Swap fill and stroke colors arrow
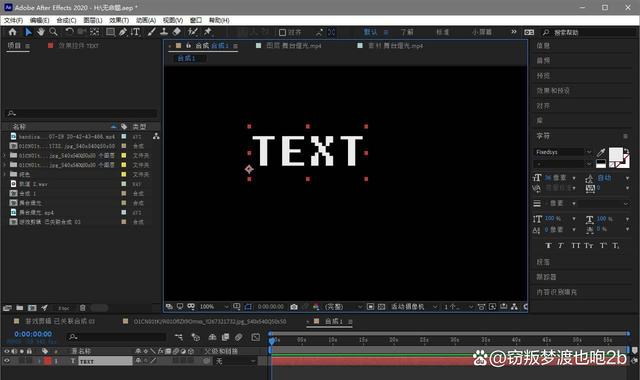This screenshot has width=640, height=380. pos(627,151)
